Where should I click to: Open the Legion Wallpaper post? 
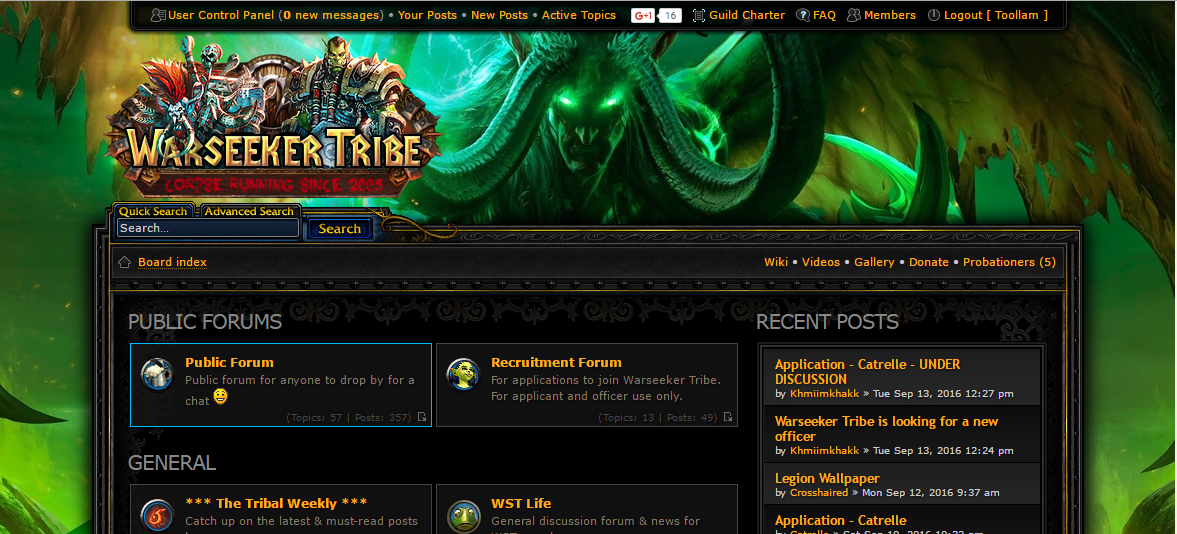[826, 478]
